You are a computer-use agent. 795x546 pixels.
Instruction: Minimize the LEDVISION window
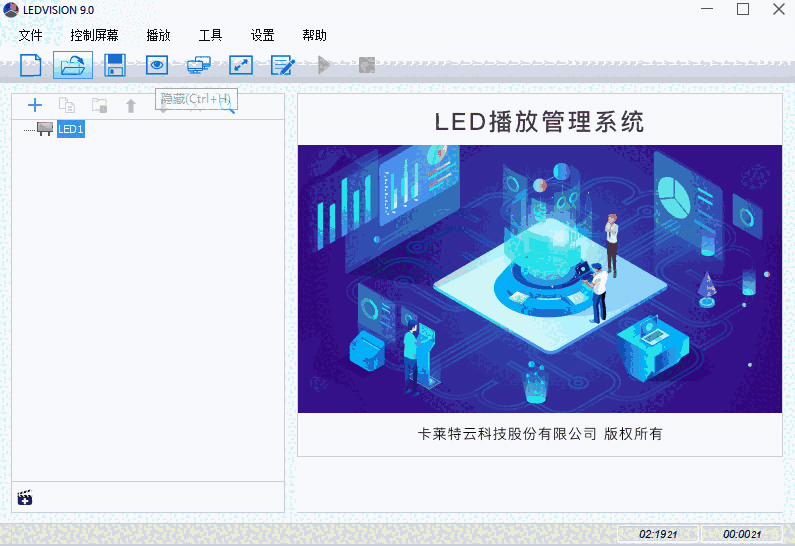pyautogui.click(x=707, y=9)
